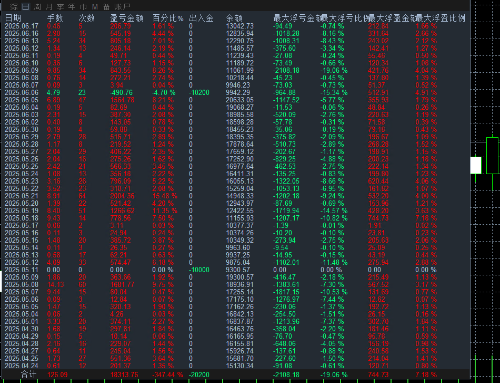Click max floating loss -2108.18 on 2025.06.09

pyautogui.click(x=286, y=70)
